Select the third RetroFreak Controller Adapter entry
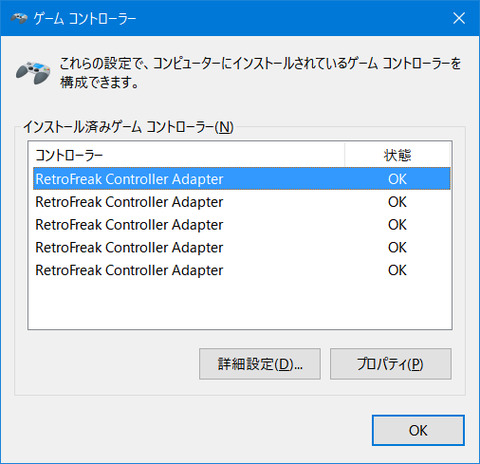Image resolution: width=480 pixels, height=464 pixels. pyautogui.click(x=242, y=225)
